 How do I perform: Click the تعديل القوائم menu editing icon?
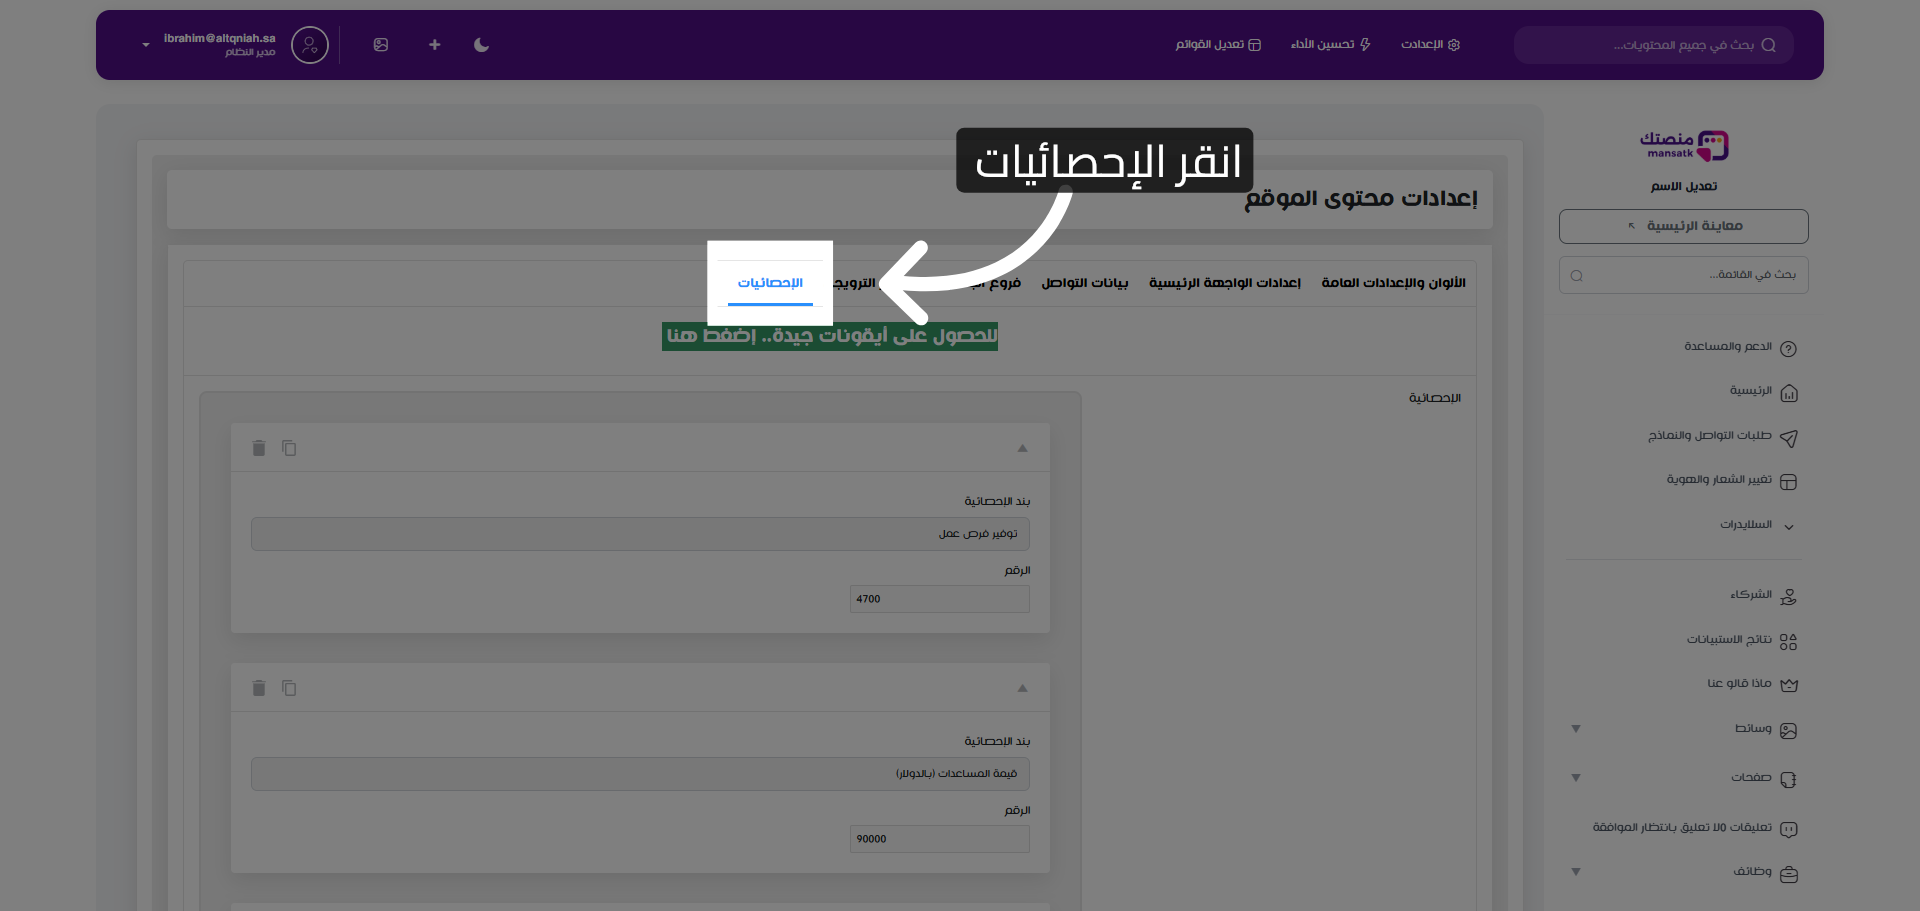(1253, 44)
